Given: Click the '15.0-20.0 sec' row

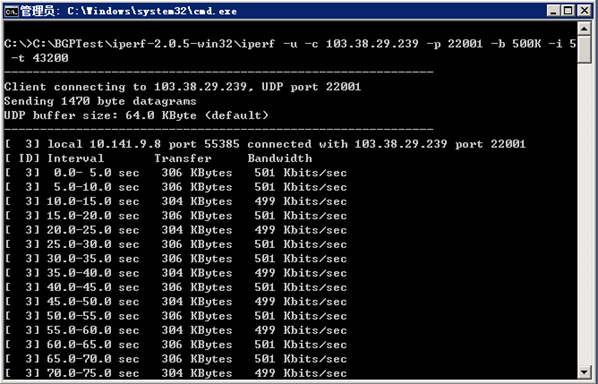Looking at the screenshot, I should [x=176, y=216].
